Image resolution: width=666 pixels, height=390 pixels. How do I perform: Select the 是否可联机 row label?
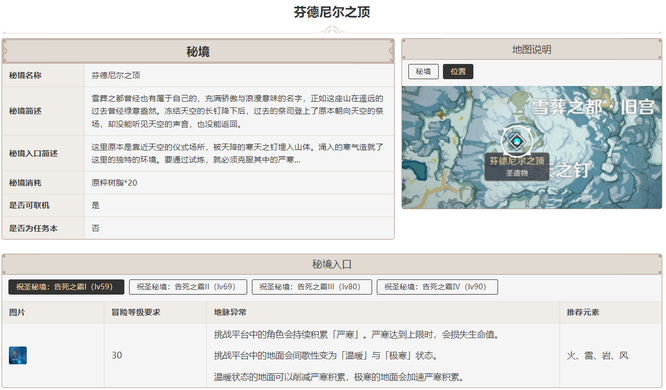[x=29, y=205]
